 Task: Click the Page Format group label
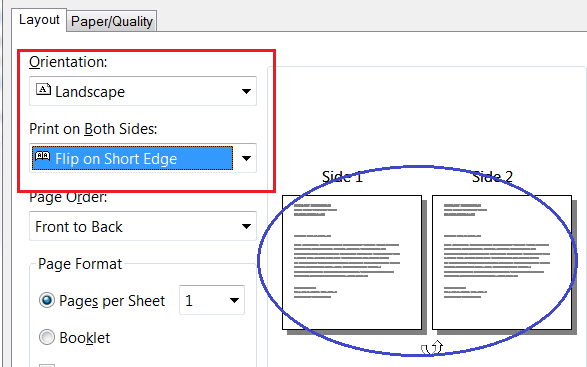(x=80, y=264)
